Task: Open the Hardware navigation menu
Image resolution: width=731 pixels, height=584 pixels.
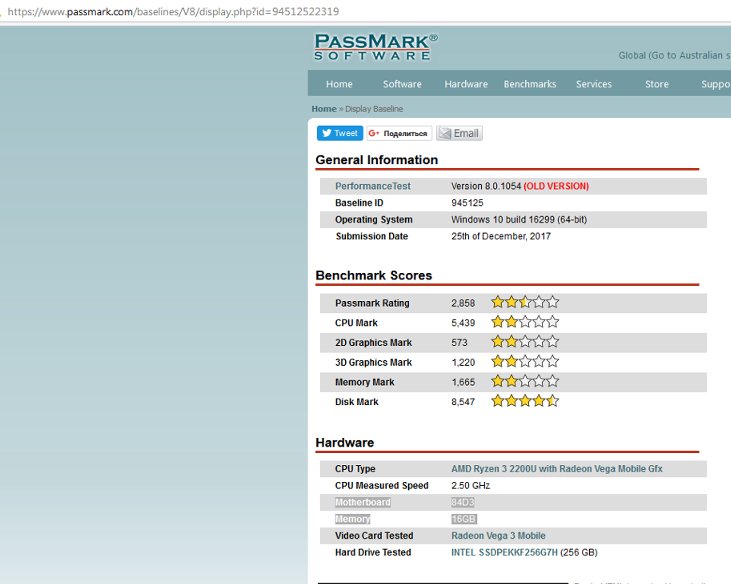Action: click(466, 84)
